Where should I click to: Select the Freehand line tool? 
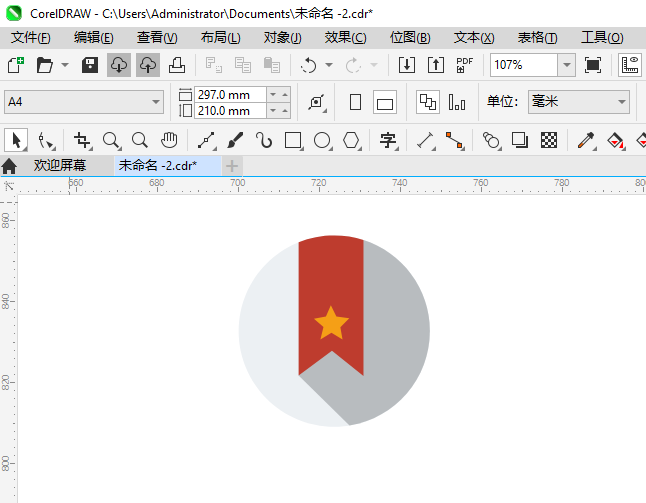(x=206, y=140)
